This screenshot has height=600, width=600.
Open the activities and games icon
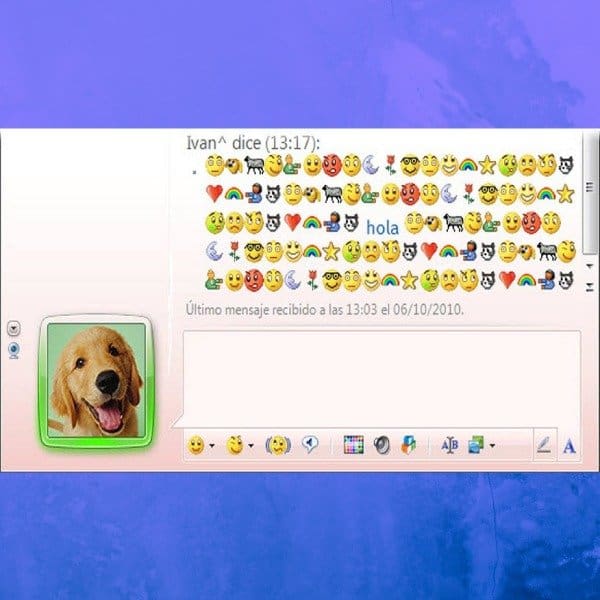pos(408,445)
